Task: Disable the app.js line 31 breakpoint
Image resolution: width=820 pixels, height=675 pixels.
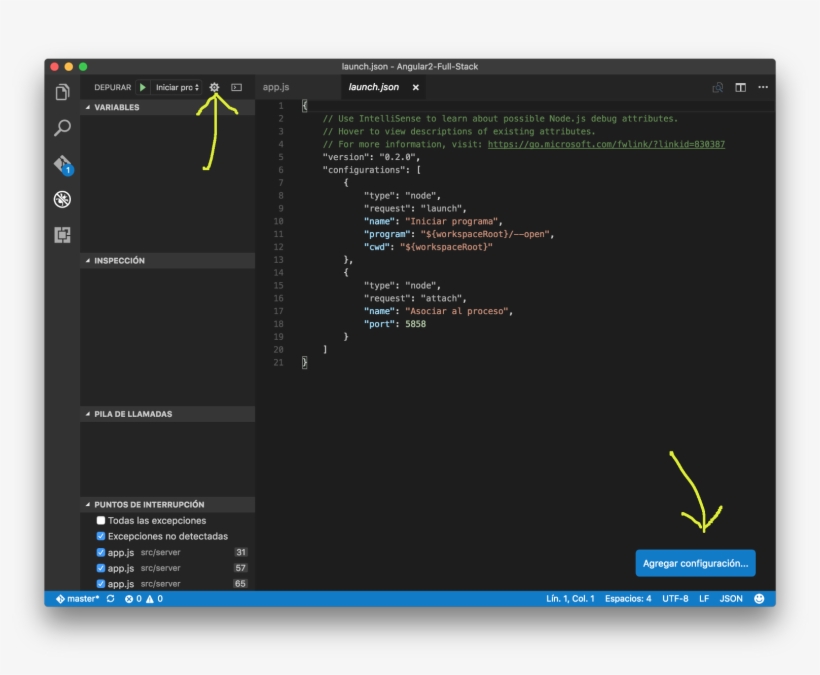Action: pos(101,553)
